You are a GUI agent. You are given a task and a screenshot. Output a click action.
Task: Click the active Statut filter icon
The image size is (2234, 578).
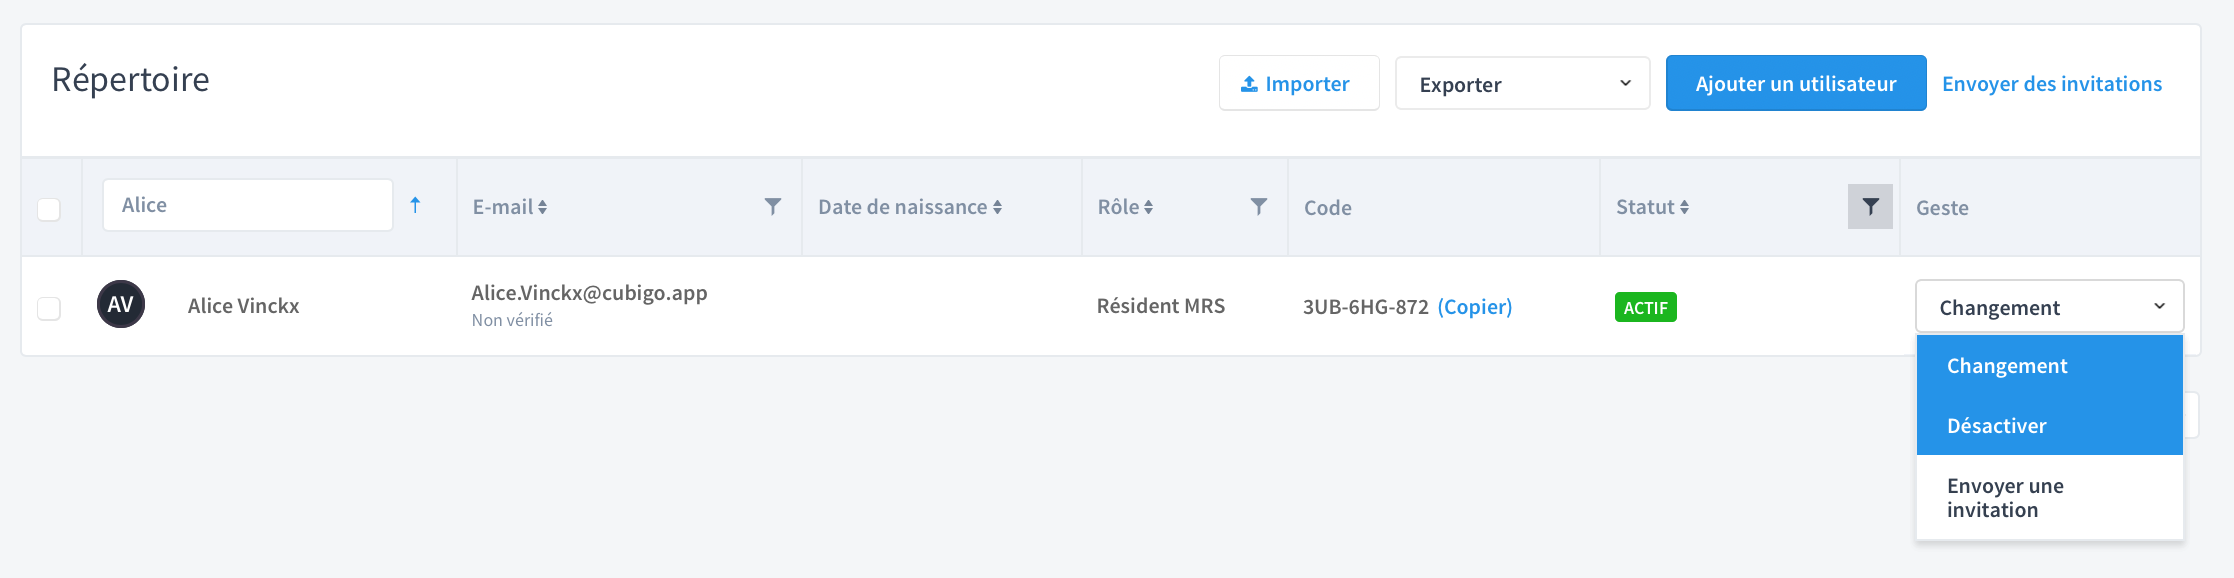(1870, 206)
